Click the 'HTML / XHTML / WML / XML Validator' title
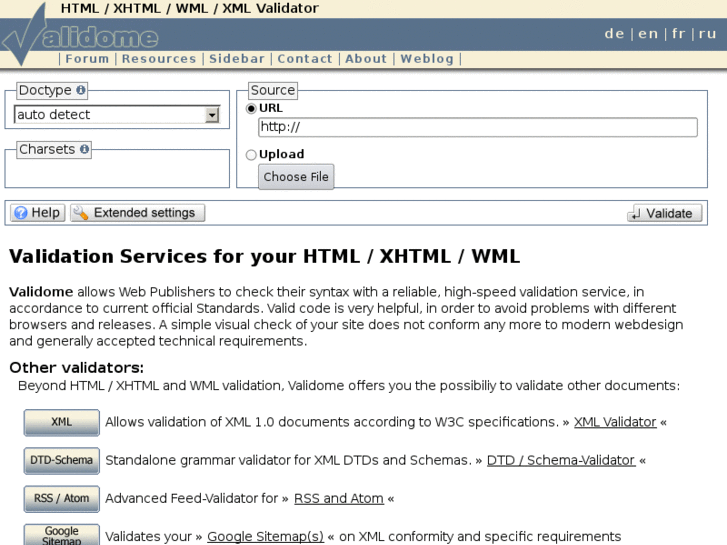This screenshot has width=727, height=545. pyautogui.click(x=190, y=8)
